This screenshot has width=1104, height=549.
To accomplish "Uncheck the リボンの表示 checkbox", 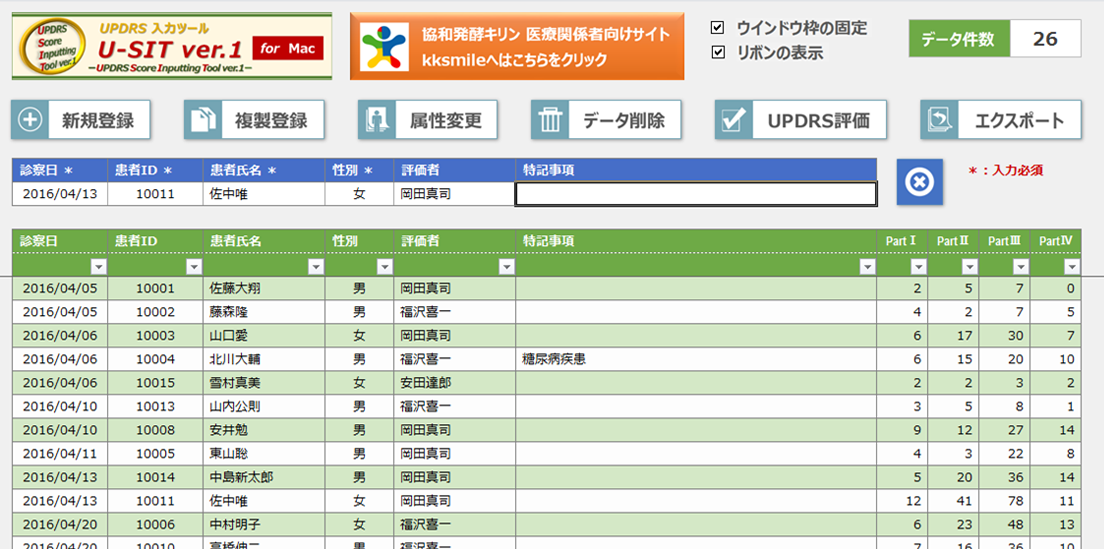I will coord(718,53).
